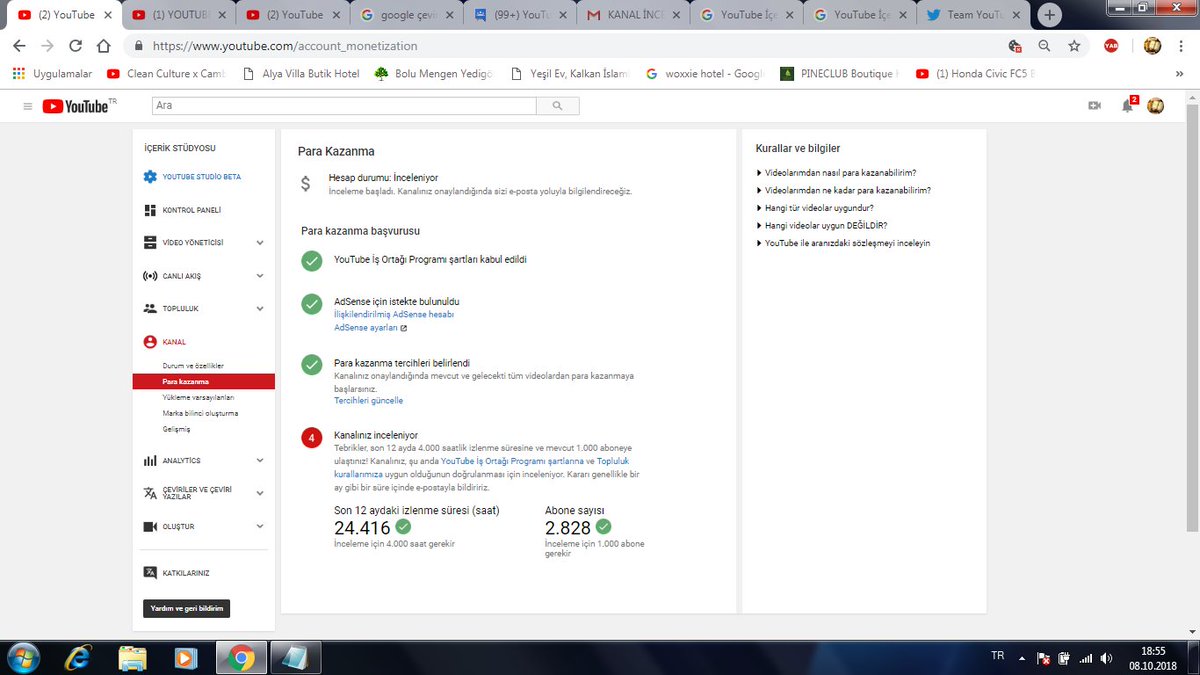Open the YouTube hamburger guide menu

pyautogui.click(x=27, y=106)
